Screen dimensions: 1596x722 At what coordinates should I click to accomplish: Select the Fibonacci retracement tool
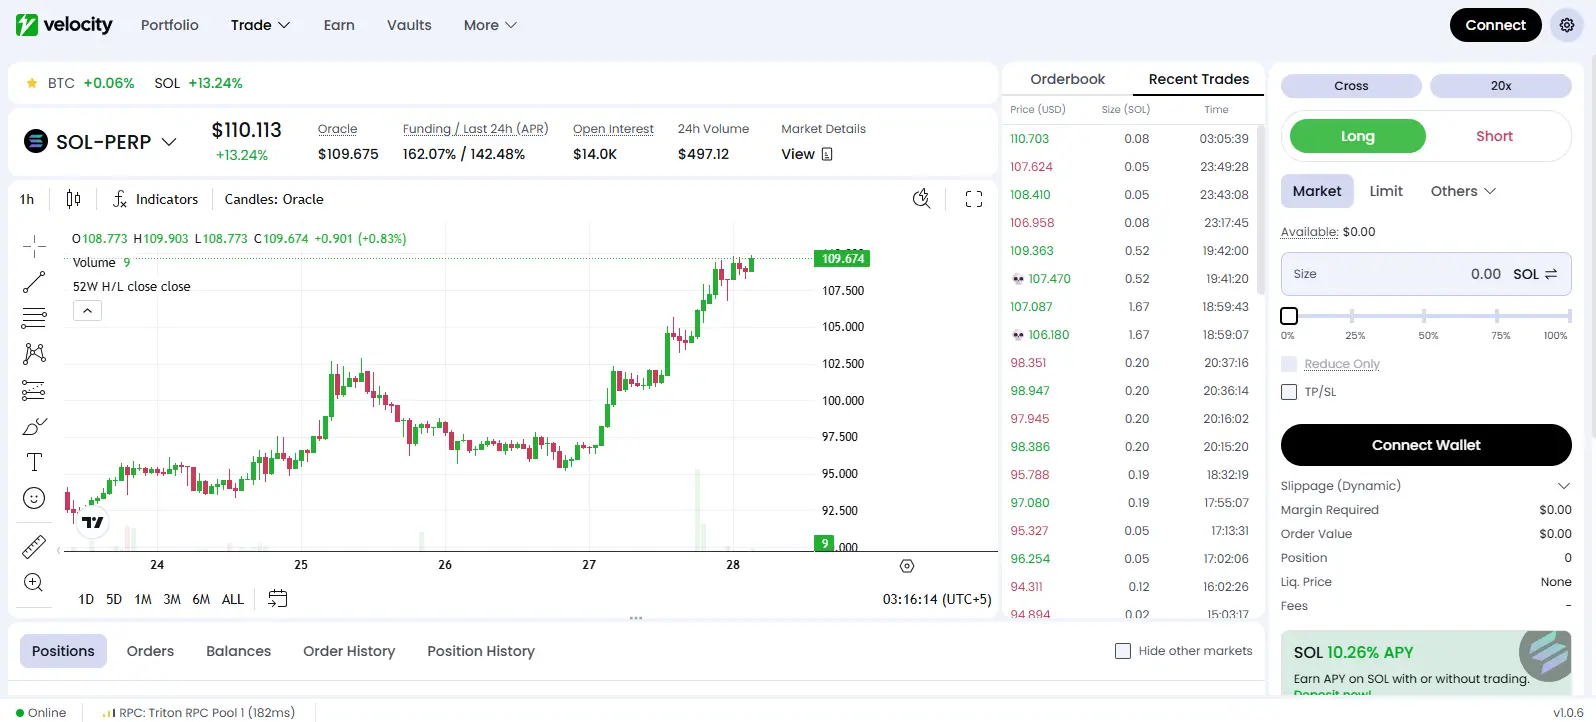34,318
